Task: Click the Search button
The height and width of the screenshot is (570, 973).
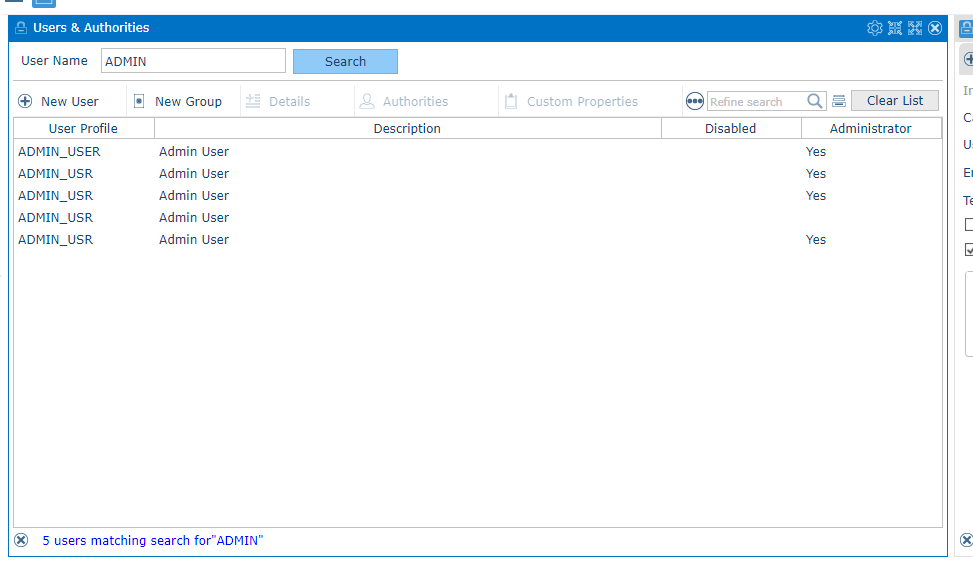Action: [x=345, y=61]
